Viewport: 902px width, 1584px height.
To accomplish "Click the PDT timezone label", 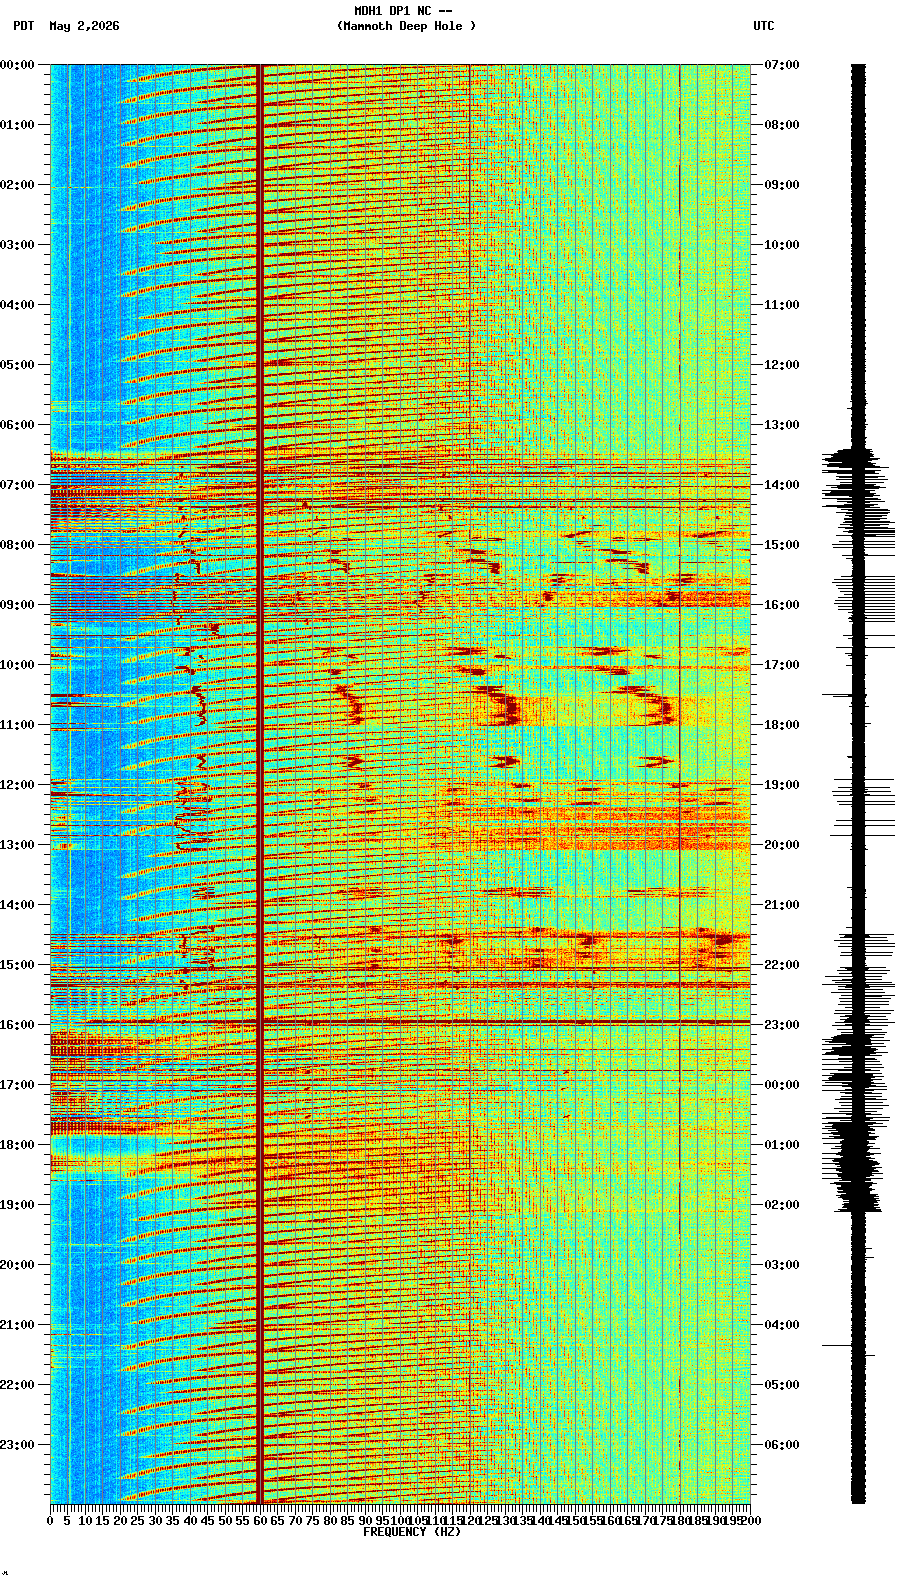I will pyautogui.click(x=24, y=26).
